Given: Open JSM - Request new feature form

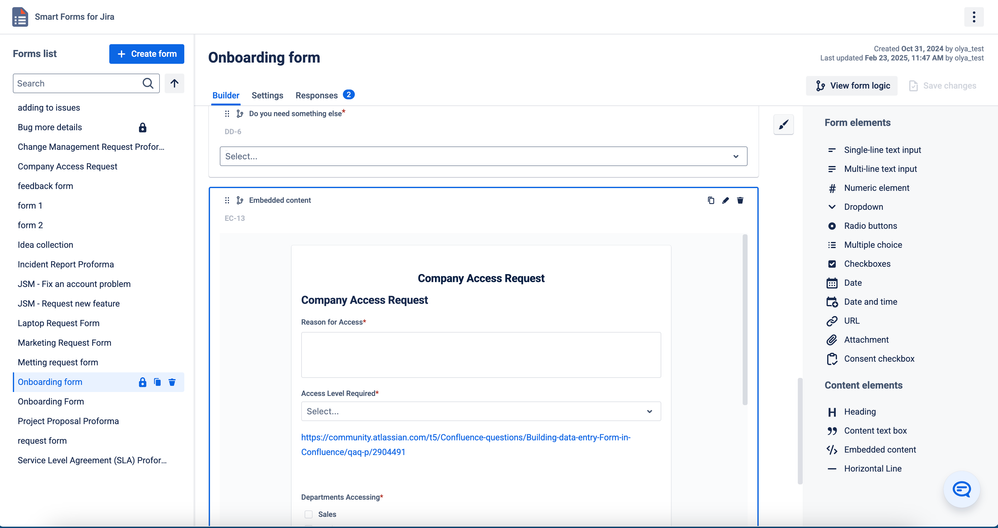Looking at the screenshot, I should pyautogui.click(x=69, y=304).
